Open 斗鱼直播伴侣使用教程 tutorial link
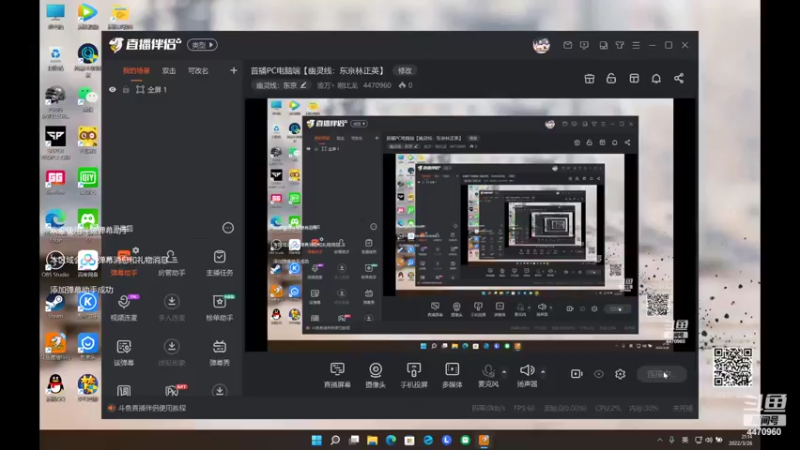 [x=152, y=408]
